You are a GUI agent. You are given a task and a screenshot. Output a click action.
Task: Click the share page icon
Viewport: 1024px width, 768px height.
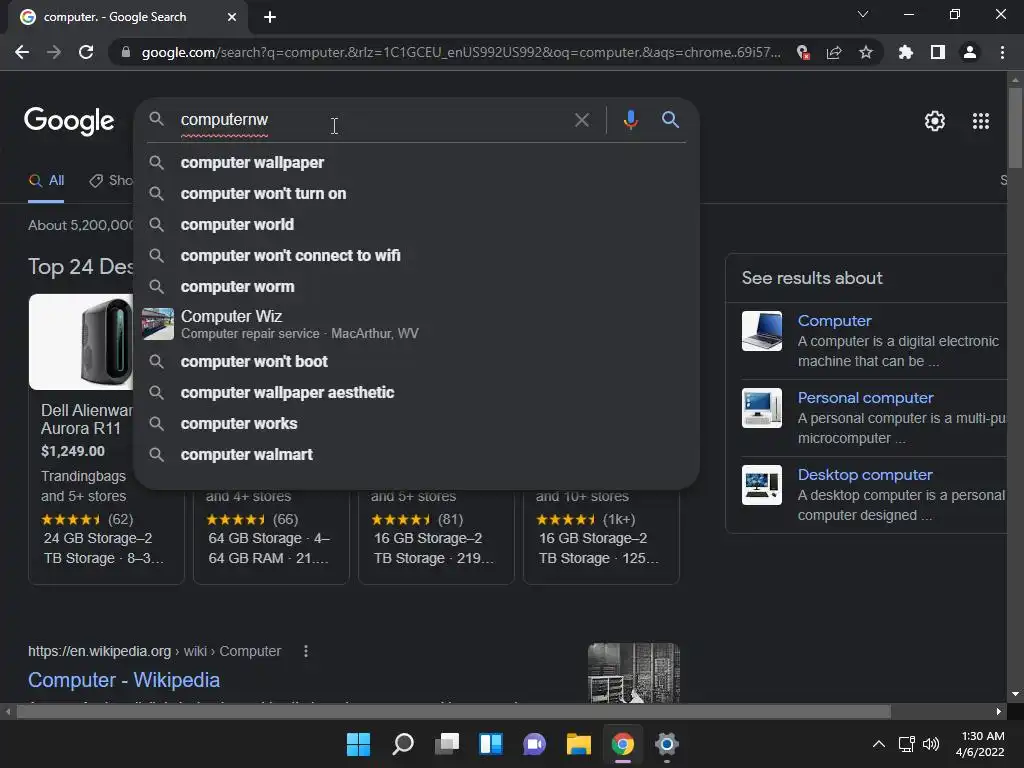(x=834, y=52)
